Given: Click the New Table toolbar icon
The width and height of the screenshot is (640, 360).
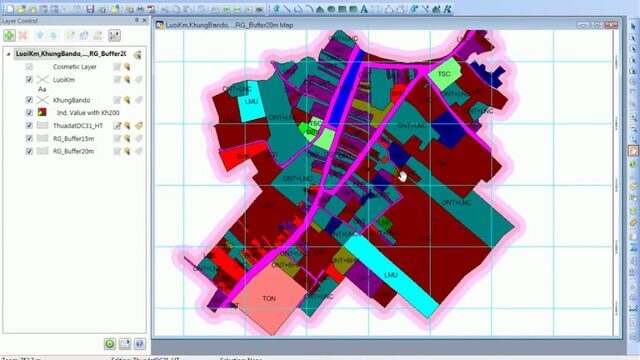Looking at the screenshot, I should (x=10, y=9).
